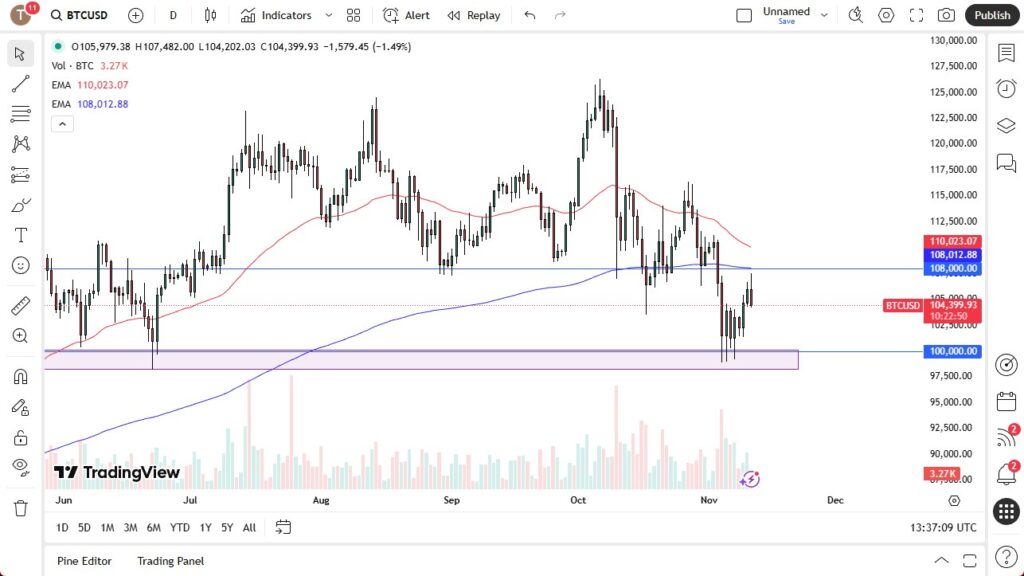Select the Trend Line drawing tool
The width and height of the screenshot is (1024, 576).
click(20, 83)
